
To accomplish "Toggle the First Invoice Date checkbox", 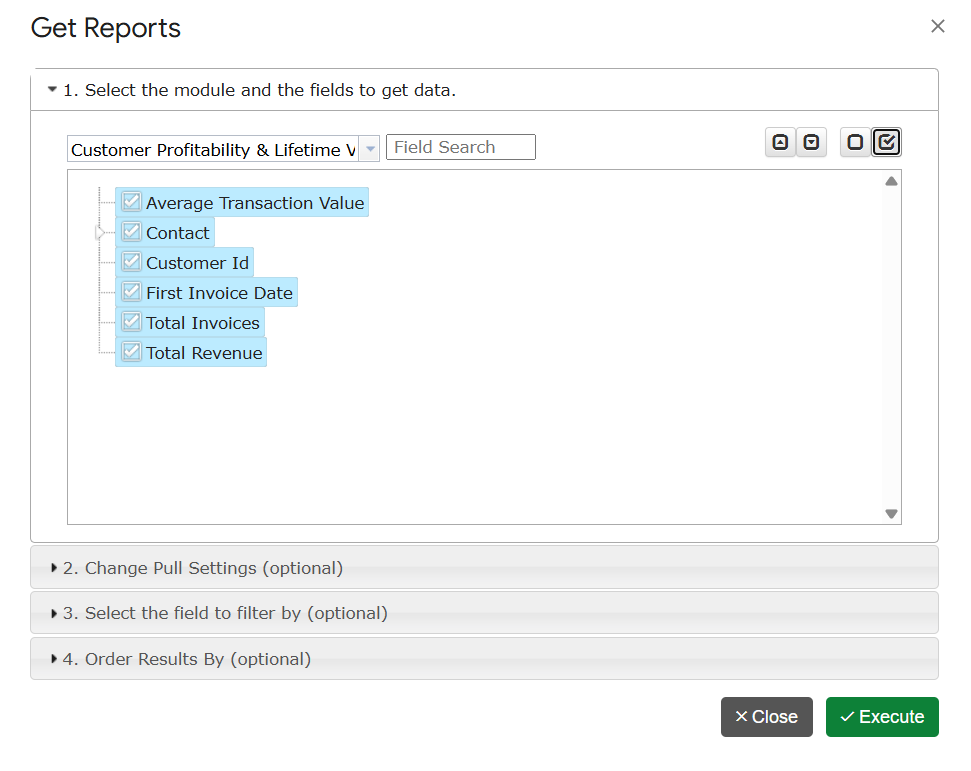I will (131, 292).
